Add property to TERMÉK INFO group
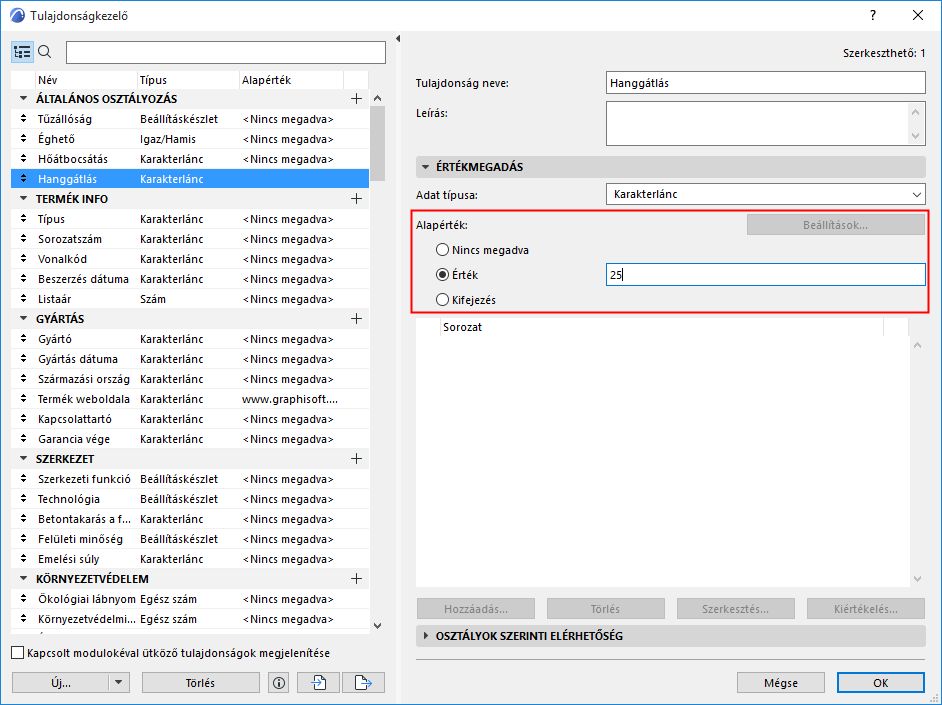Screen dimensions: 942x705 [356, 199]
